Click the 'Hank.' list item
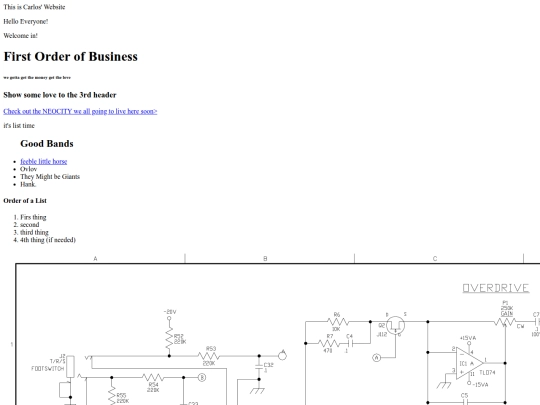Image resolution: width=540 pixels, height=405 pixels. point(28,184)
